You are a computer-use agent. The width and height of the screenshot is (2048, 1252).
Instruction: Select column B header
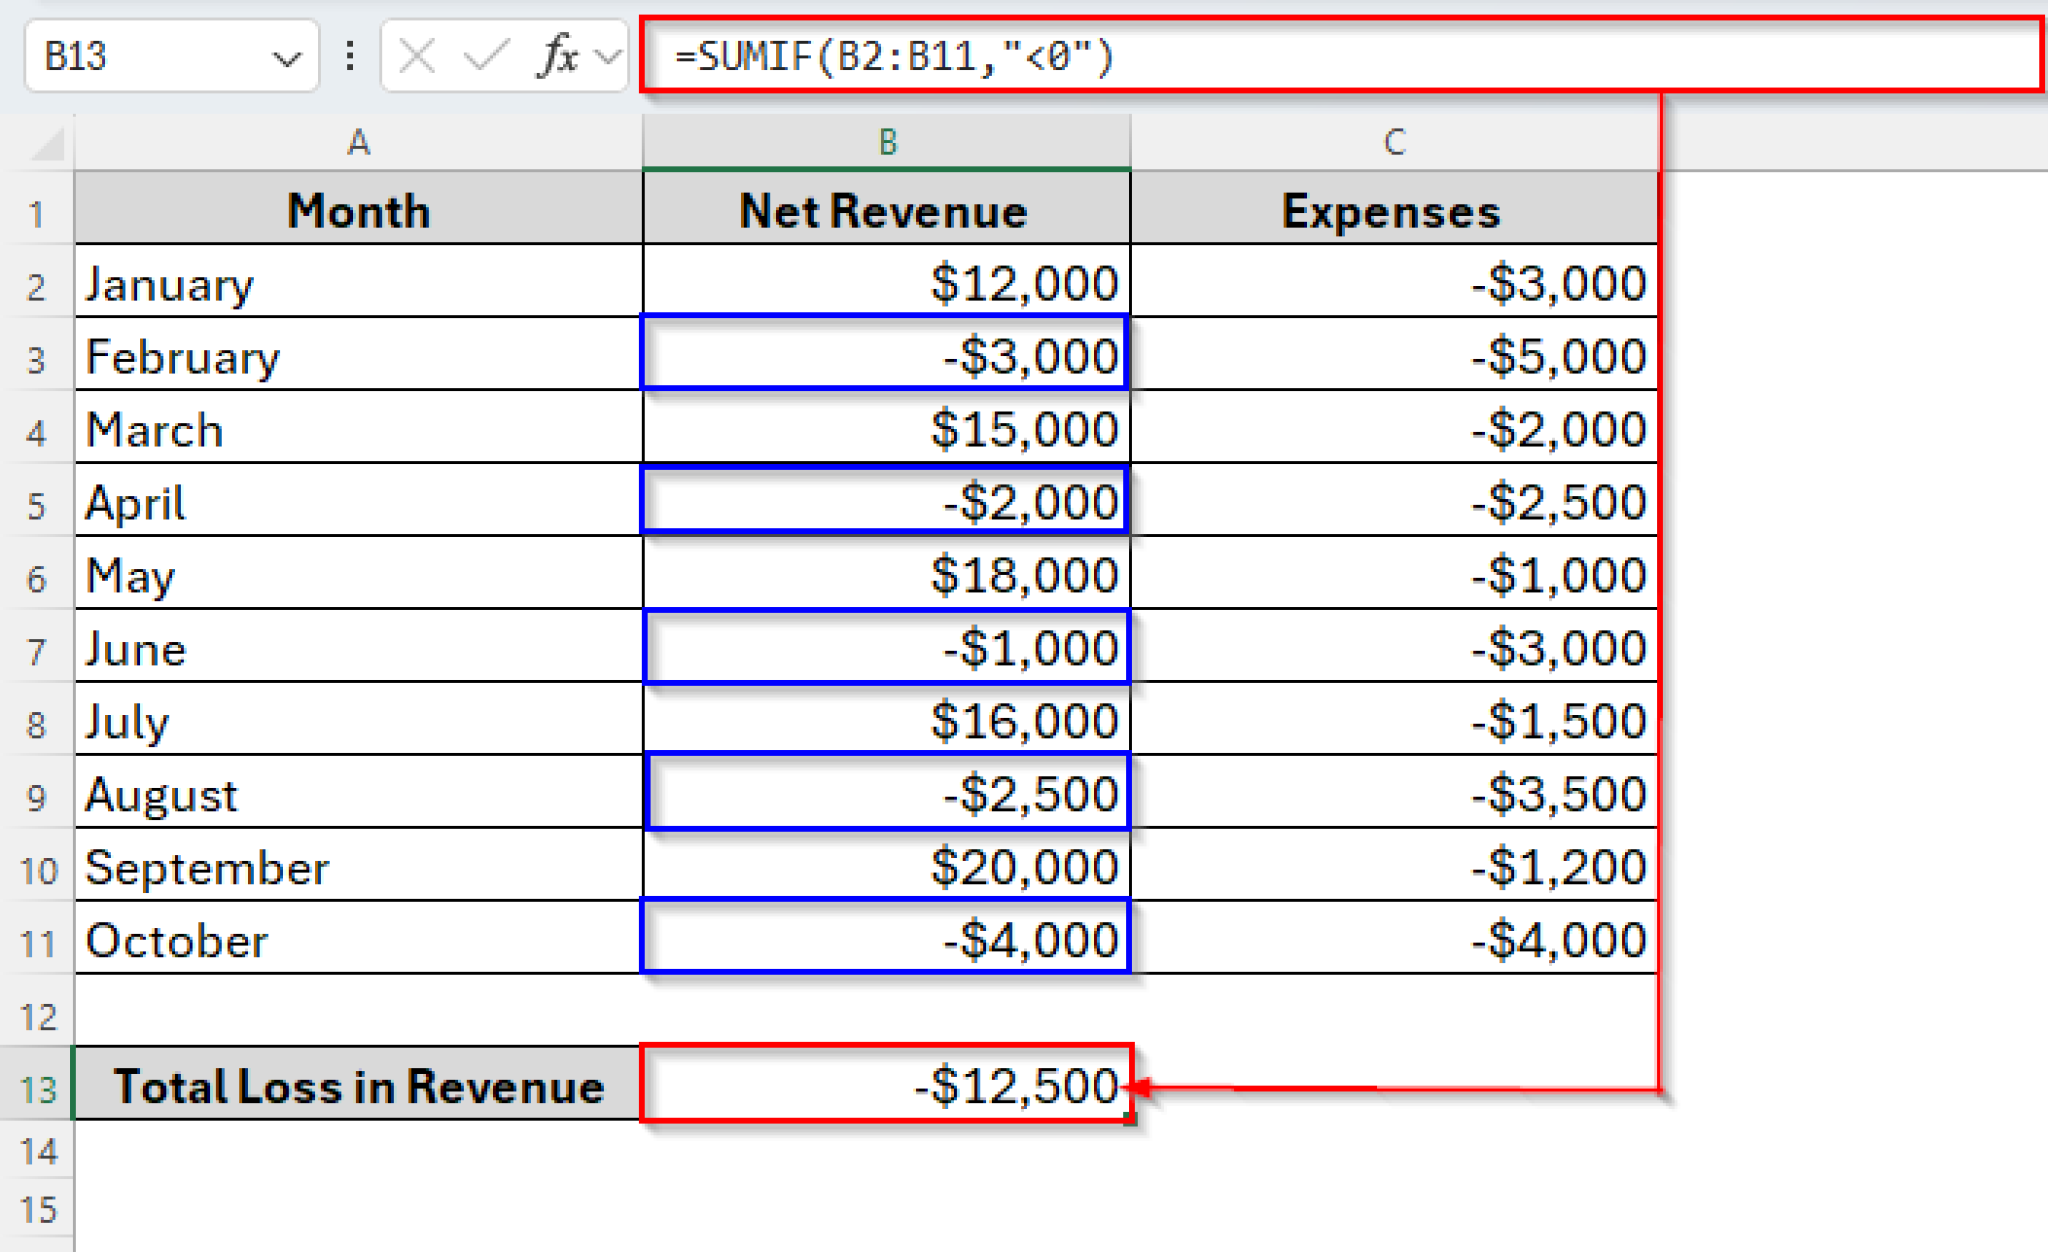(886, 141)
